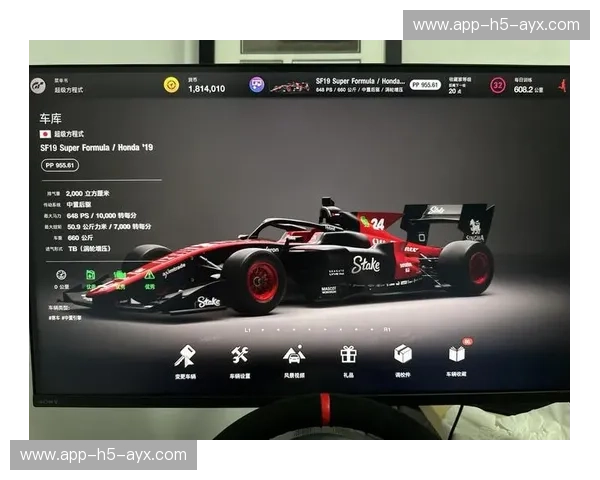The height and width of the screenshot is (480, 600).
Task: Click the purple roulette ticket icon
Action: pos(256,84)
